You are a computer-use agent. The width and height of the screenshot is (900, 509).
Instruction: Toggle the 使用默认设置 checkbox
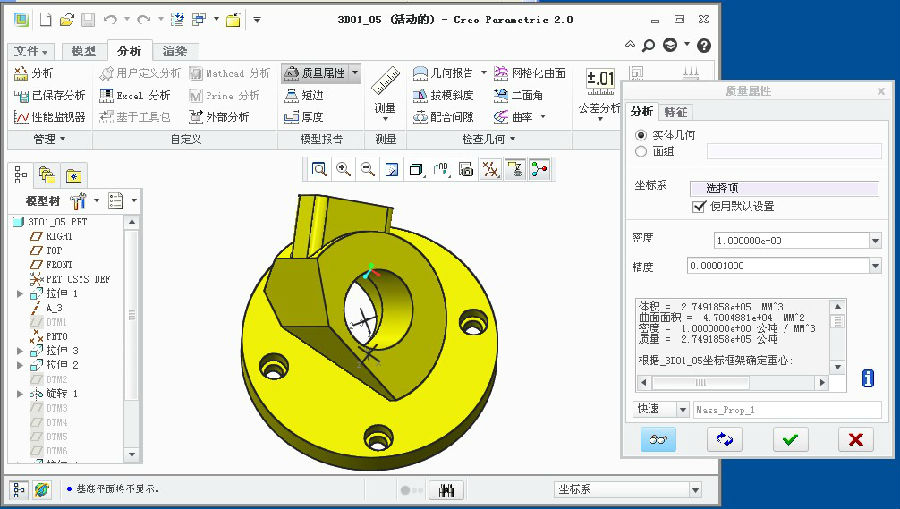700,206
